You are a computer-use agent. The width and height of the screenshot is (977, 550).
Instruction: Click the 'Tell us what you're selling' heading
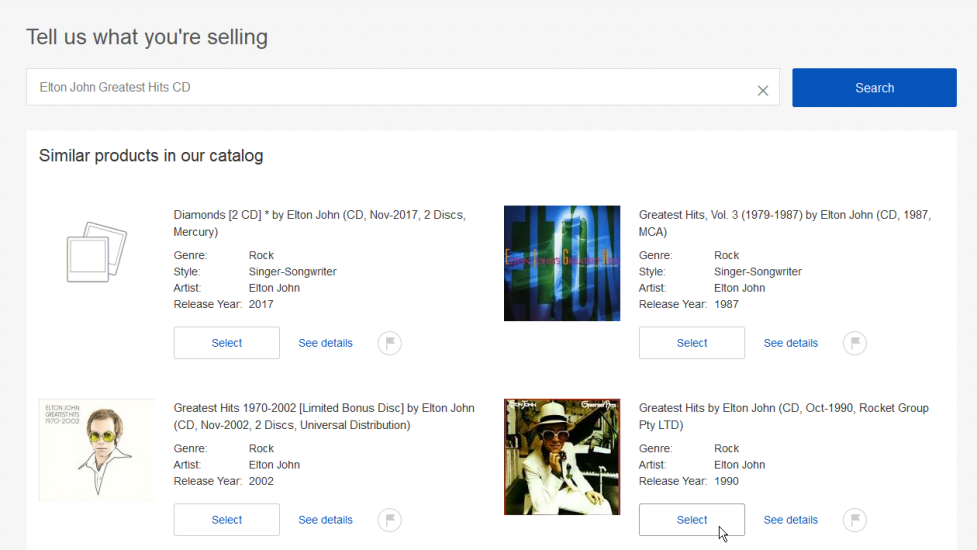click(147, 37)
